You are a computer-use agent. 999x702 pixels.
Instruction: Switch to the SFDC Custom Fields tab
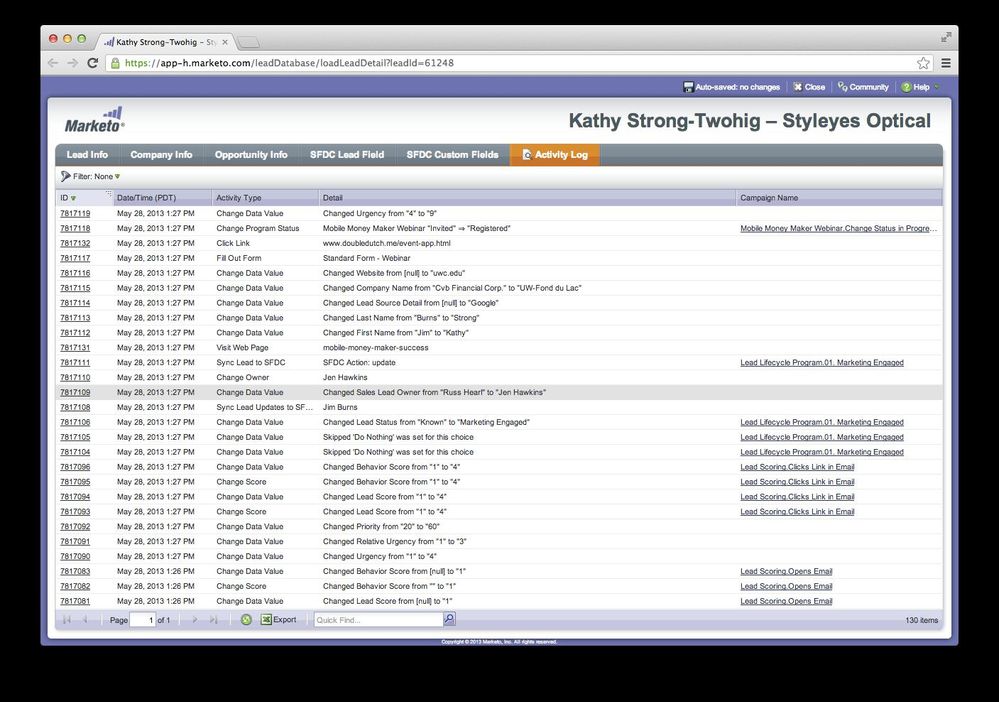click(x=452, y=155)
